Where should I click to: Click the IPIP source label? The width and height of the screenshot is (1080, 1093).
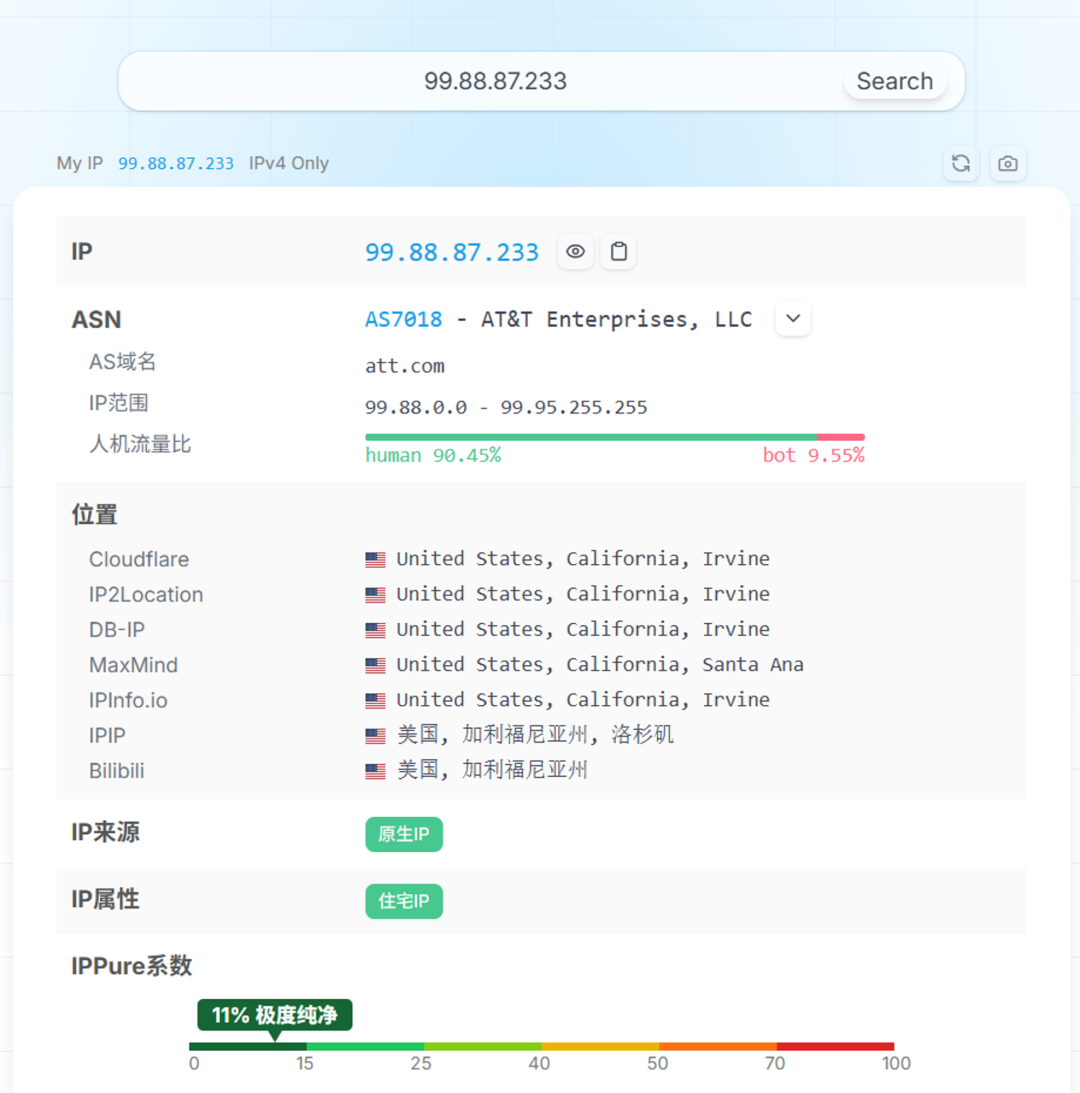coord(107,735)
